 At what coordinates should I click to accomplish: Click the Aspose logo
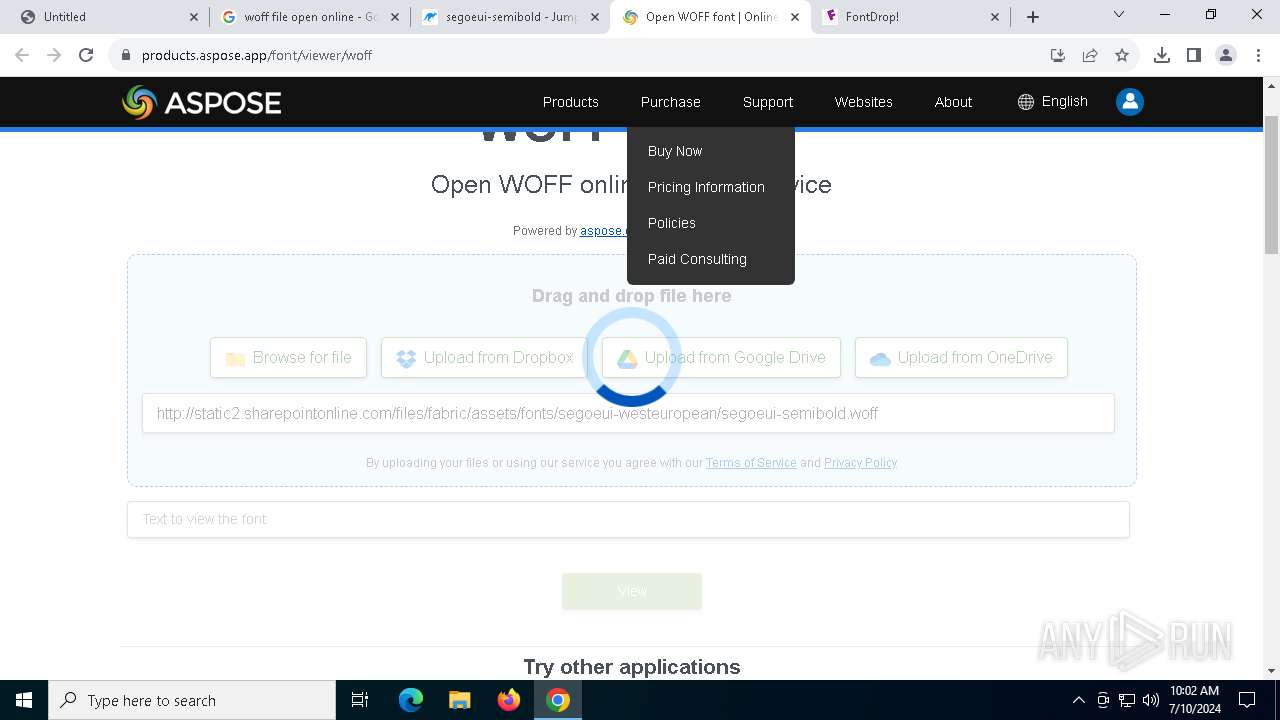(202, 102)
